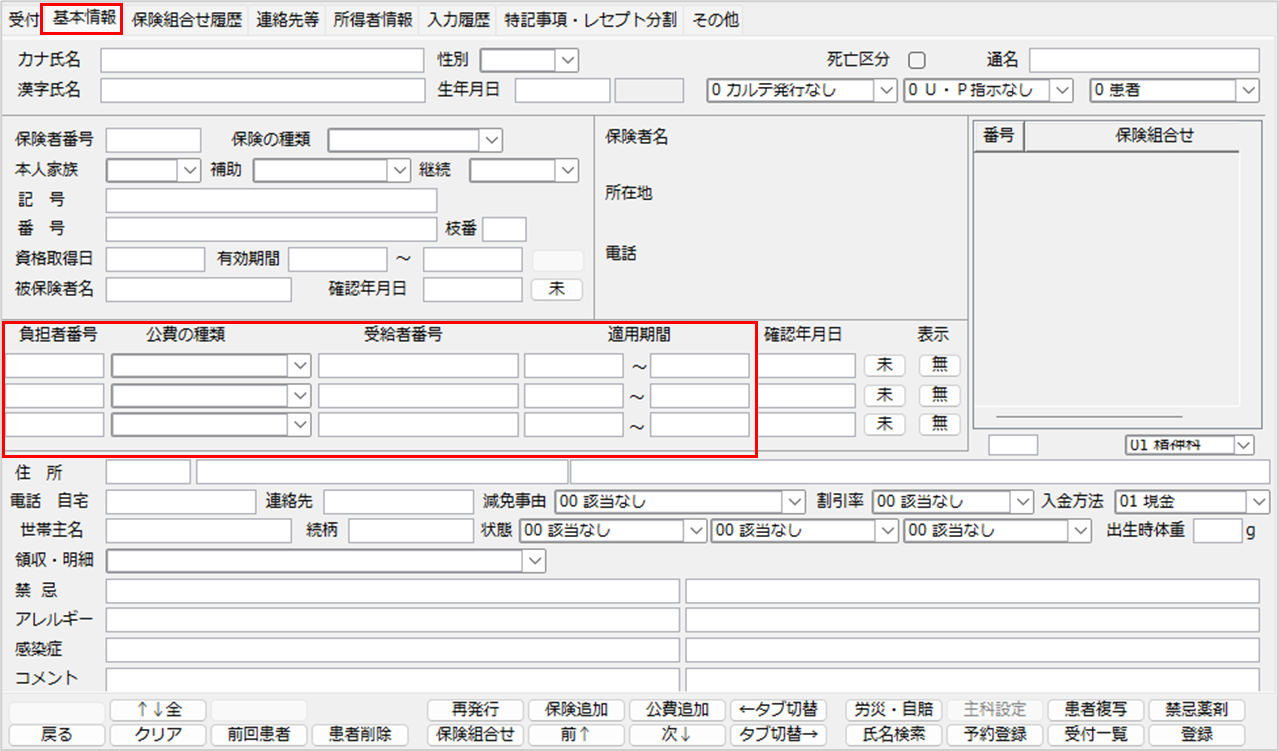
Task: Click the 未 button beside 確認年月日 in insurance section
Action: pos(556,289)
